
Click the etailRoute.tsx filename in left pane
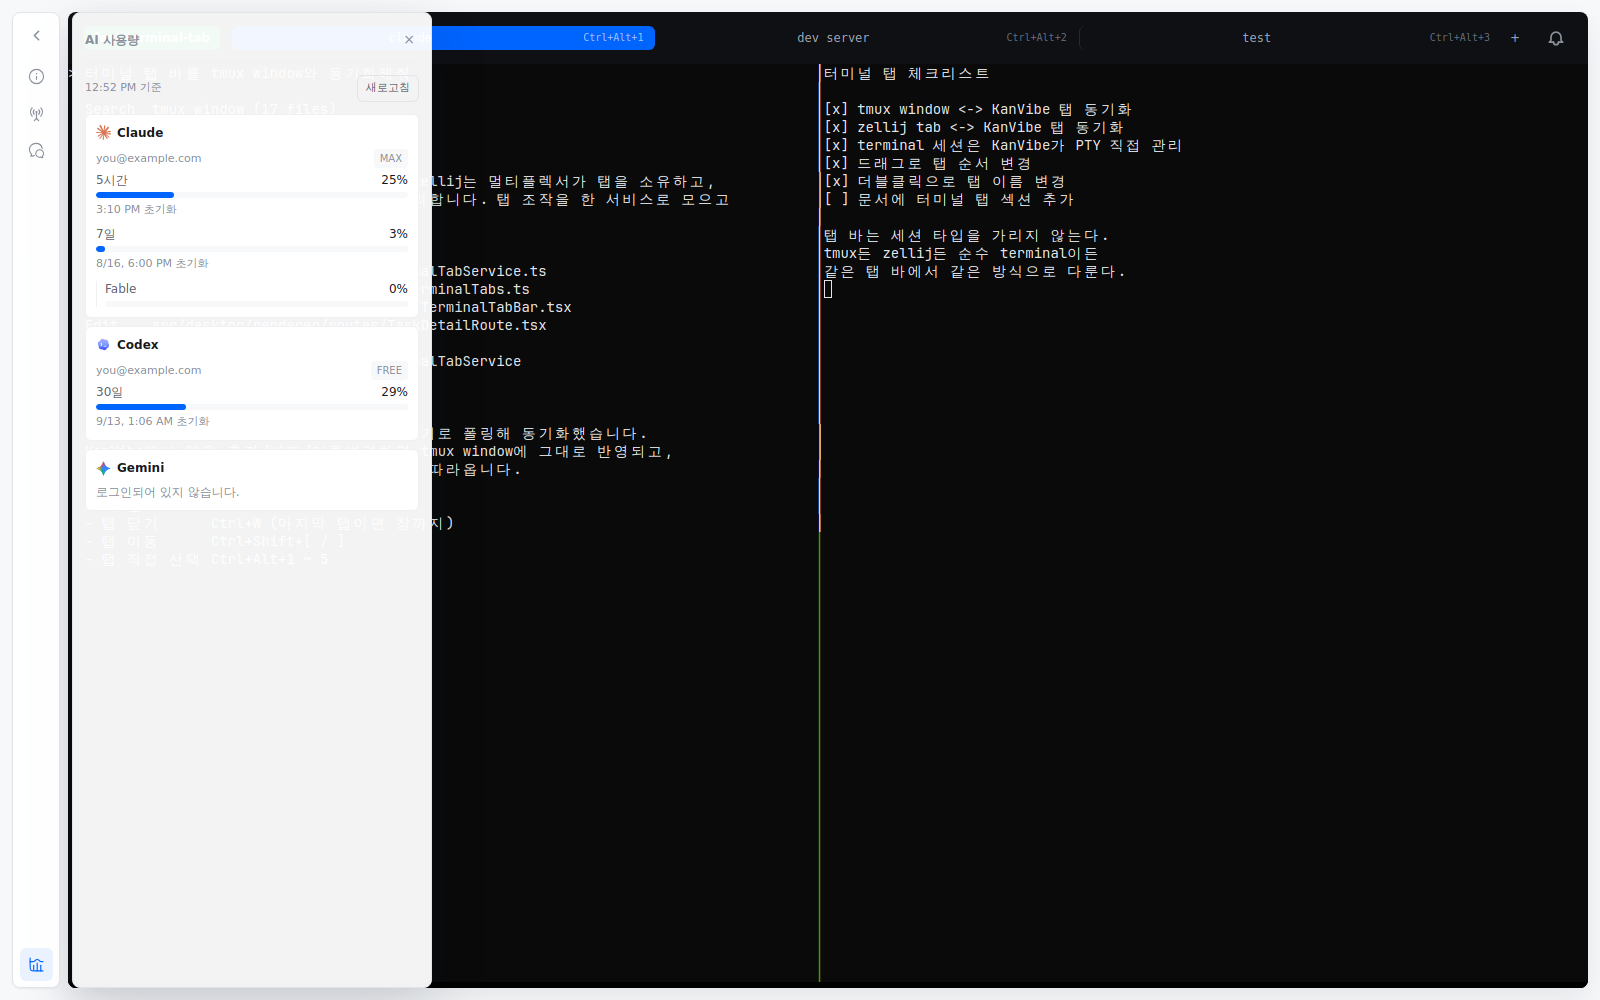pos(489,326)
